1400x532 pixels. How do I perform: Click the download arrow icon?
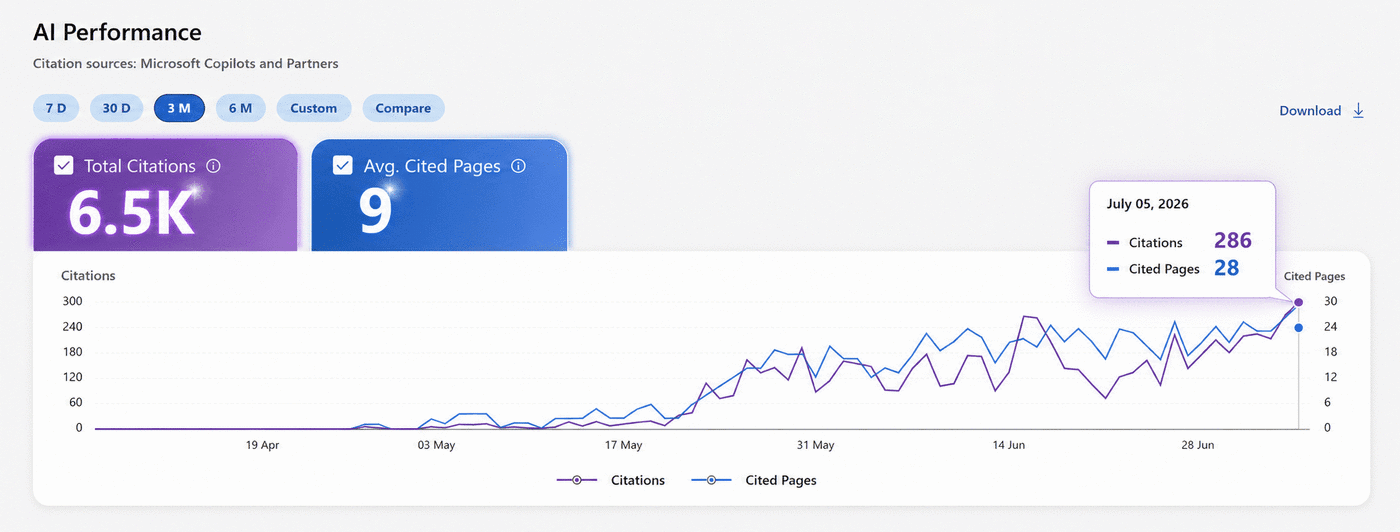[x=1358, y=111]
